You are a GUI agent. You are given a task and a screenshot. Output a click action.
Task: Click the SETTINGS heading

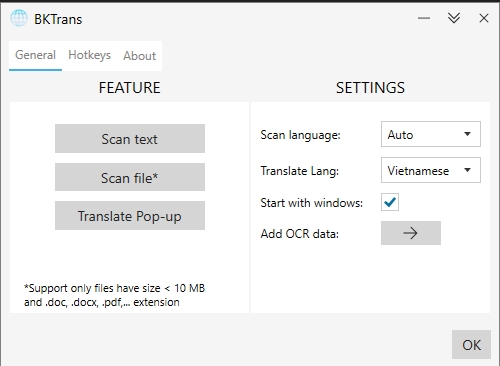pos(370,88)
